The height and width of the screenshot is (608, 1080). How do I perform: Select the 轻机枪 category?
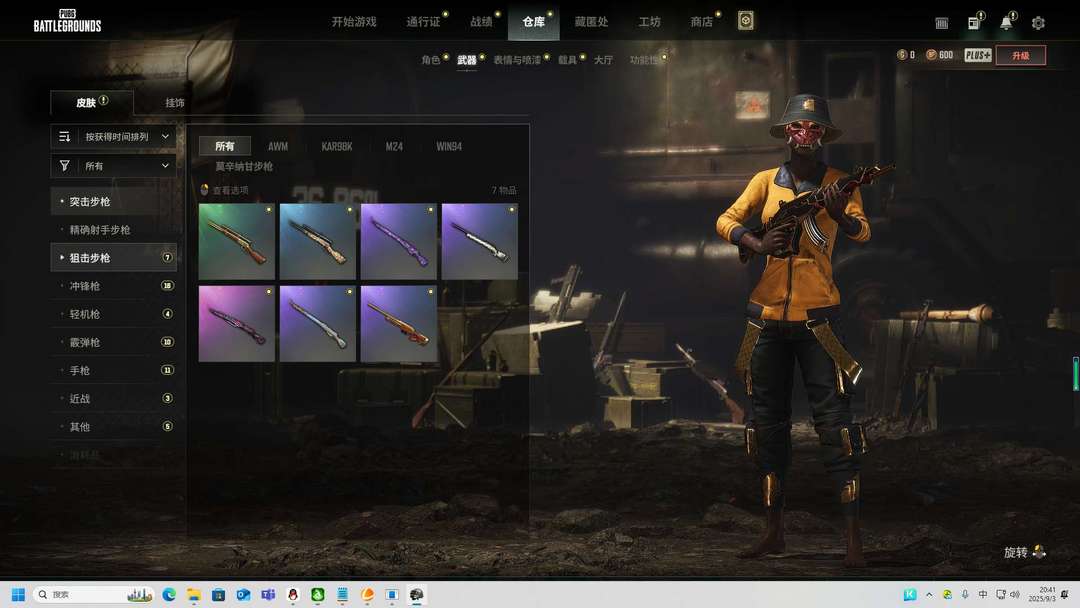[x=114, y=314]
